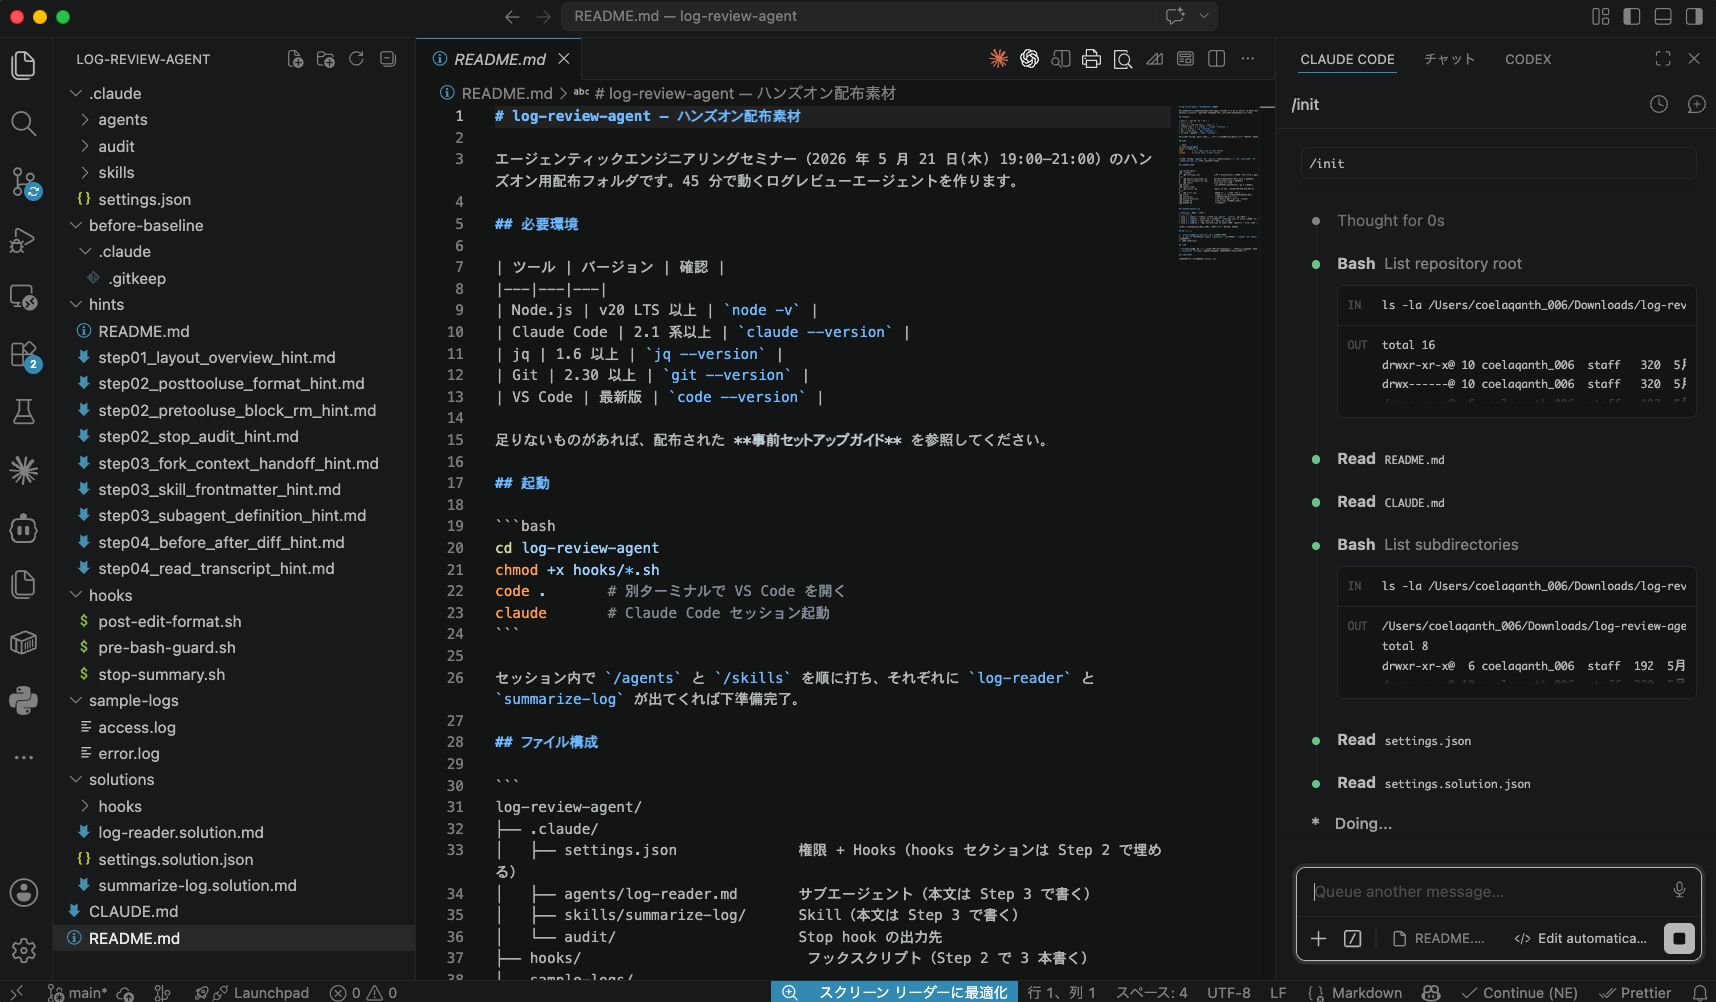Toggle the README context chip in chat input

pyautogui.click(x=1438, y=938)
